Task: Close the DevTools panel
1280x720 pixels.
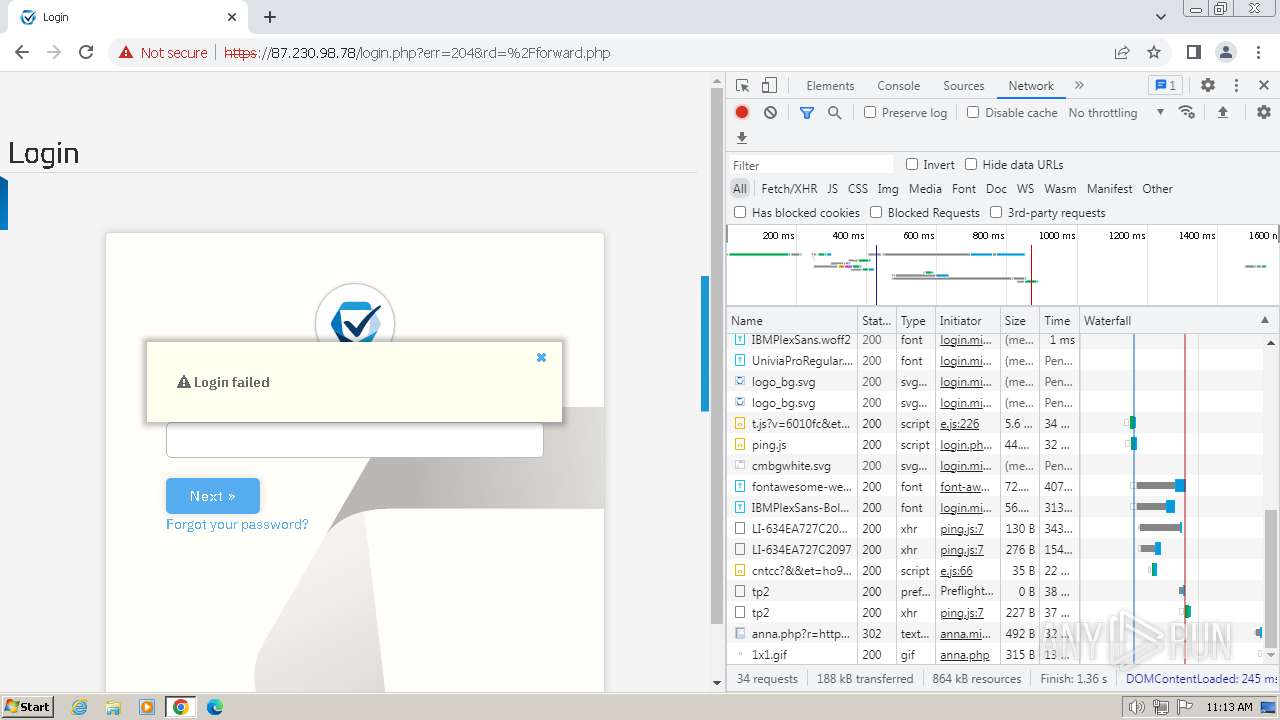Action: [x=1264, y=86]
